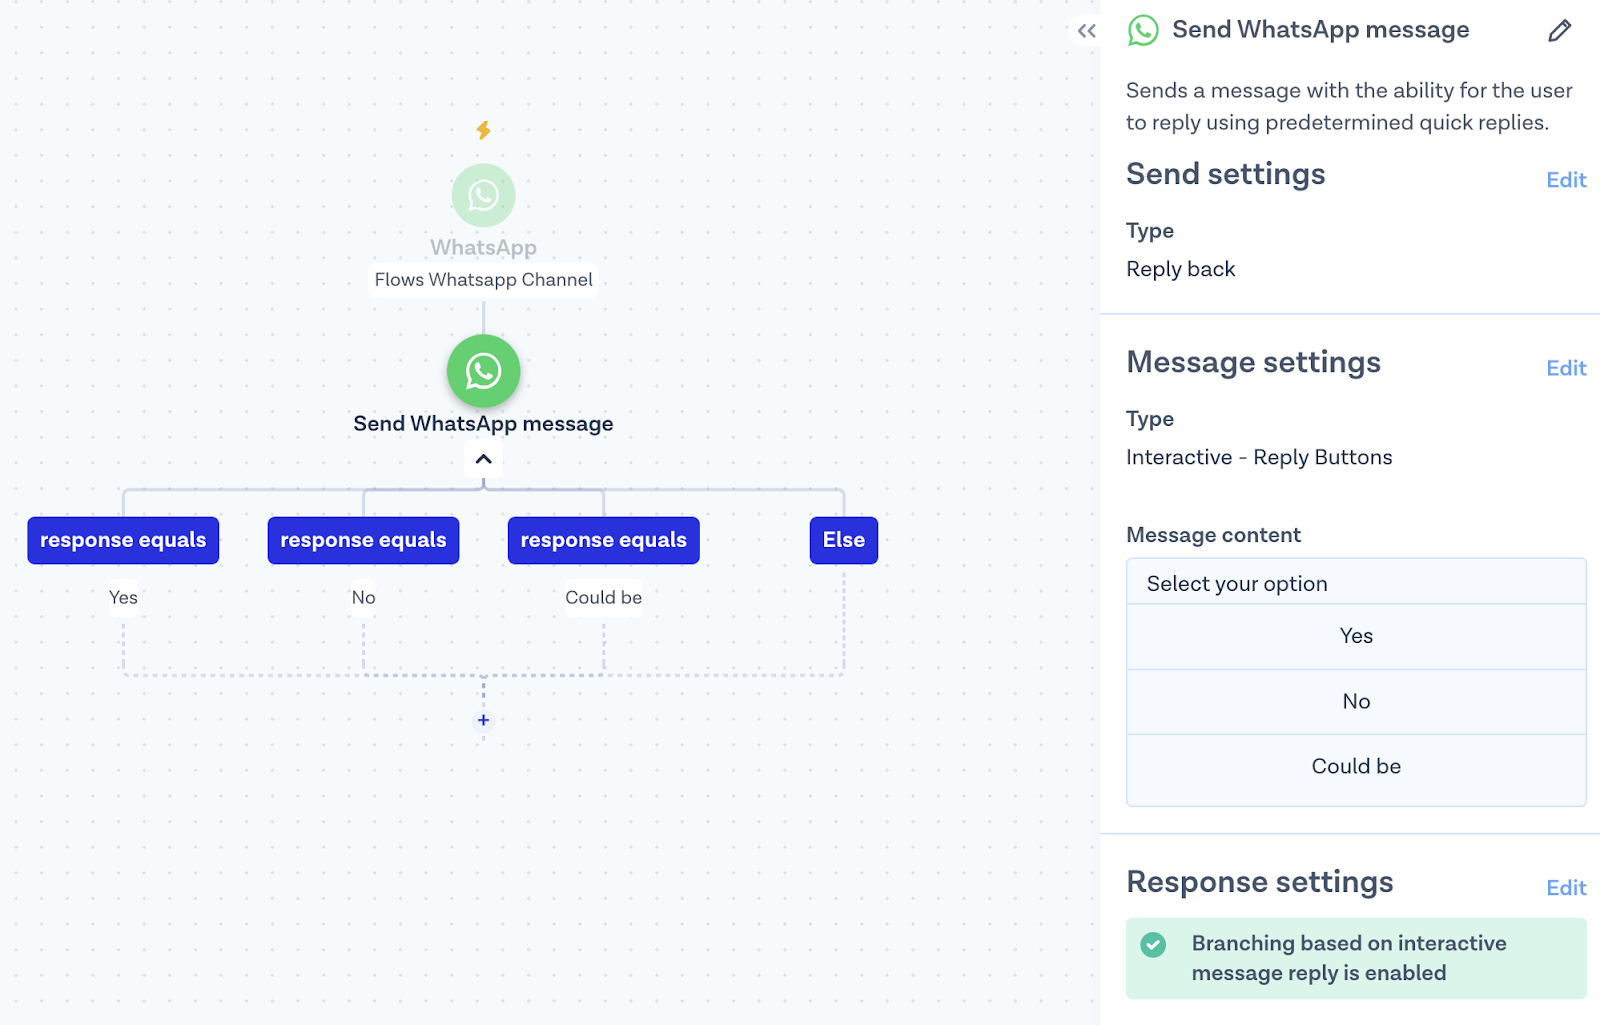This screenshot has height=1025, width=1600.
Task: Click the green checkmark in branching notice
Action: point(1153,944)
